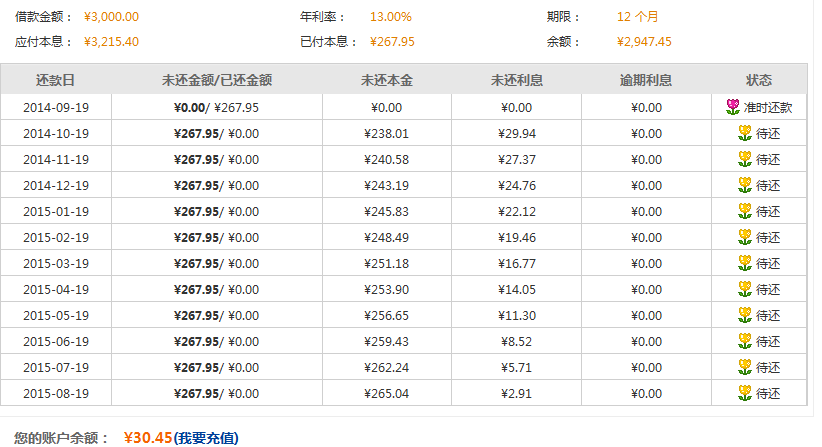Click the 未还本金 column header

386,80
